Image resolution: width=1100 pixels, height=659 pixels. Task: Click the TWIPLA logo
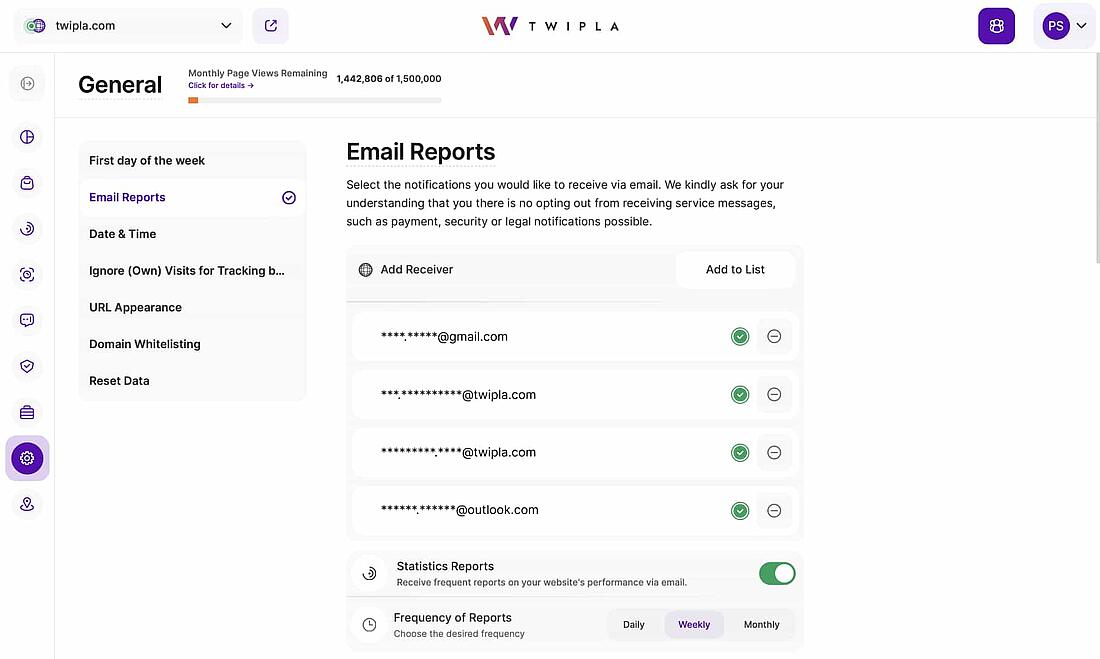[x=550, y=26]
